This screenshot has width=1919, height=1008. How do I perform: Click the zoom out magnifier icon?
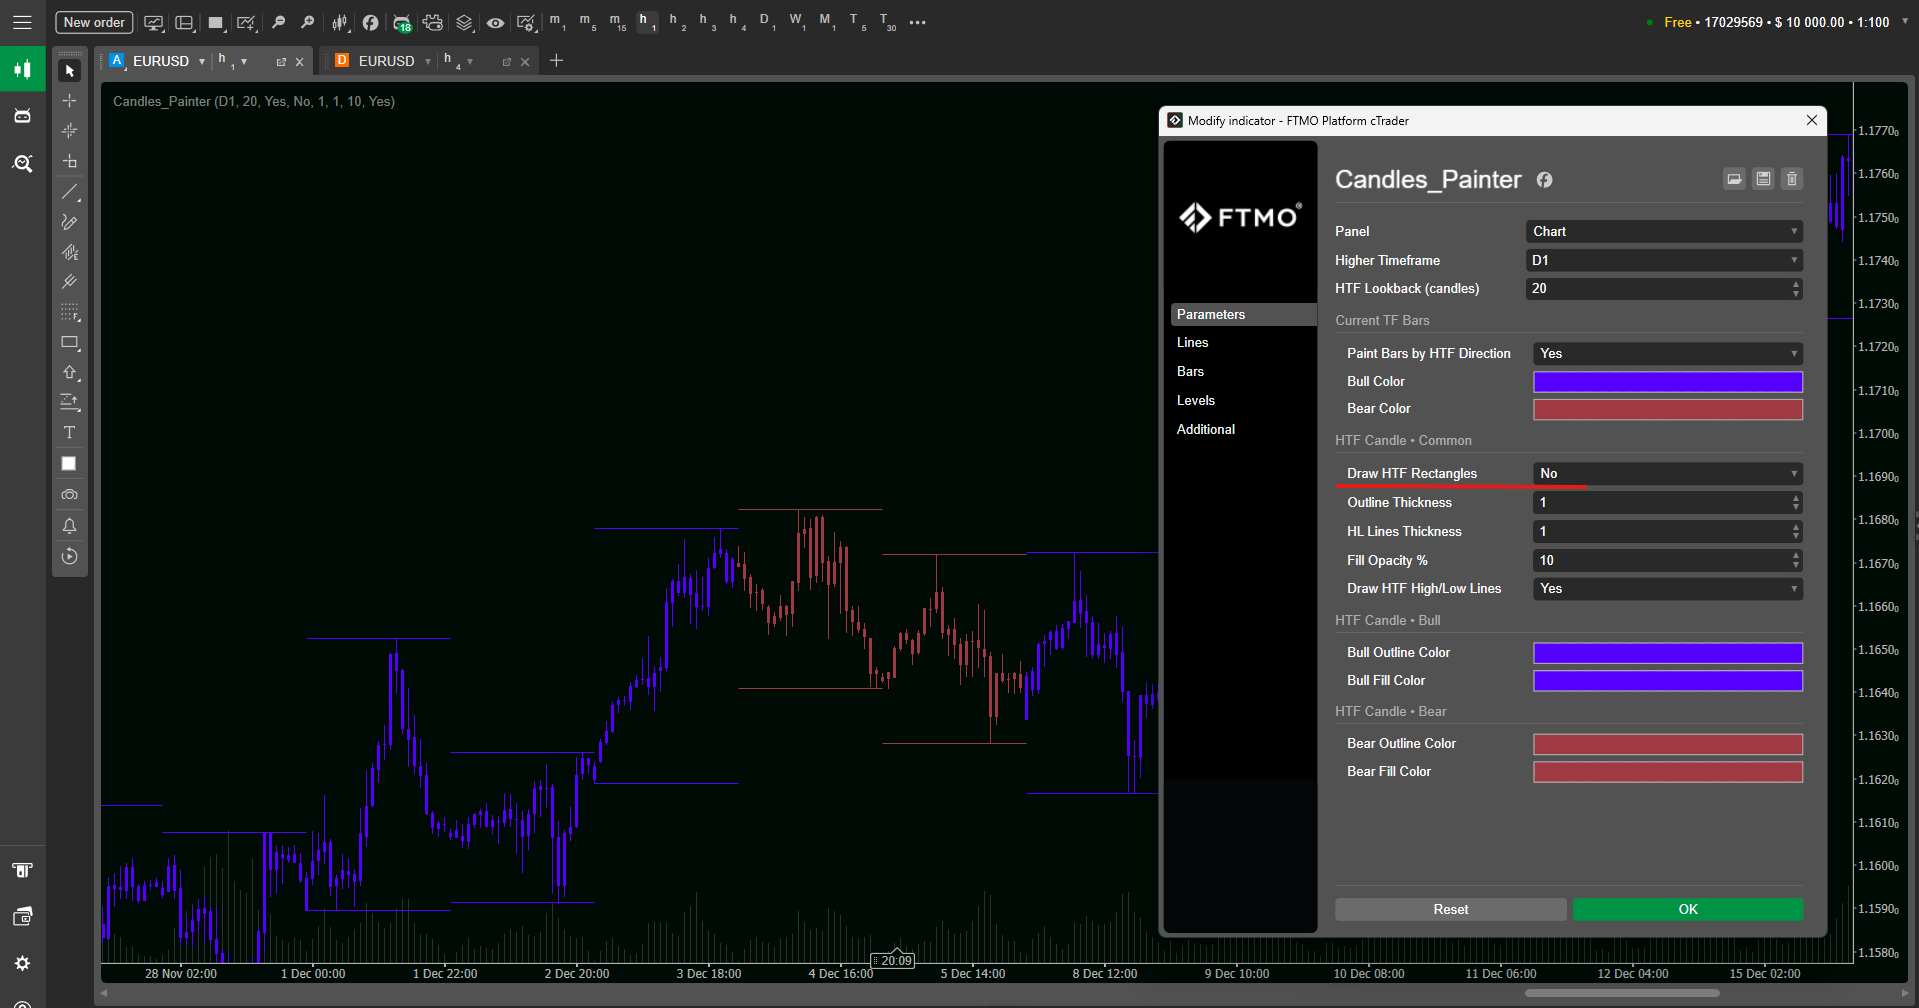coord(279,22)
